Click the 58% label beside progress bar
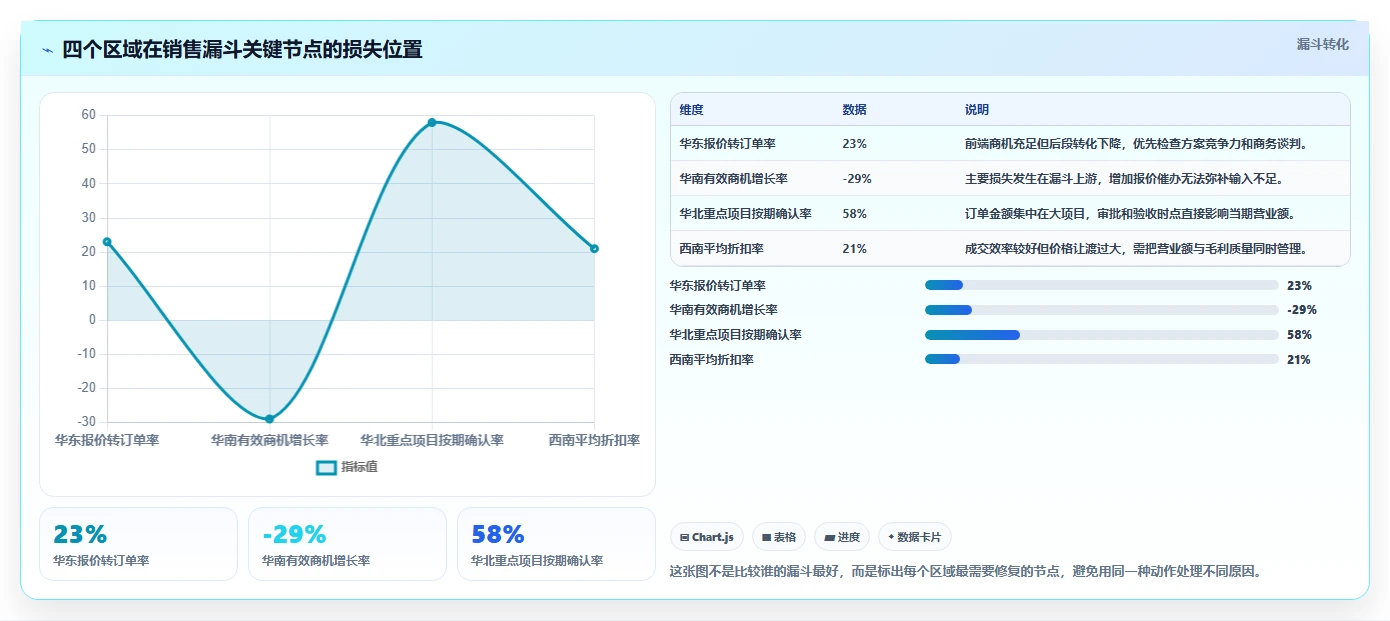1390x621 pixels. (x=1299, y=335)
